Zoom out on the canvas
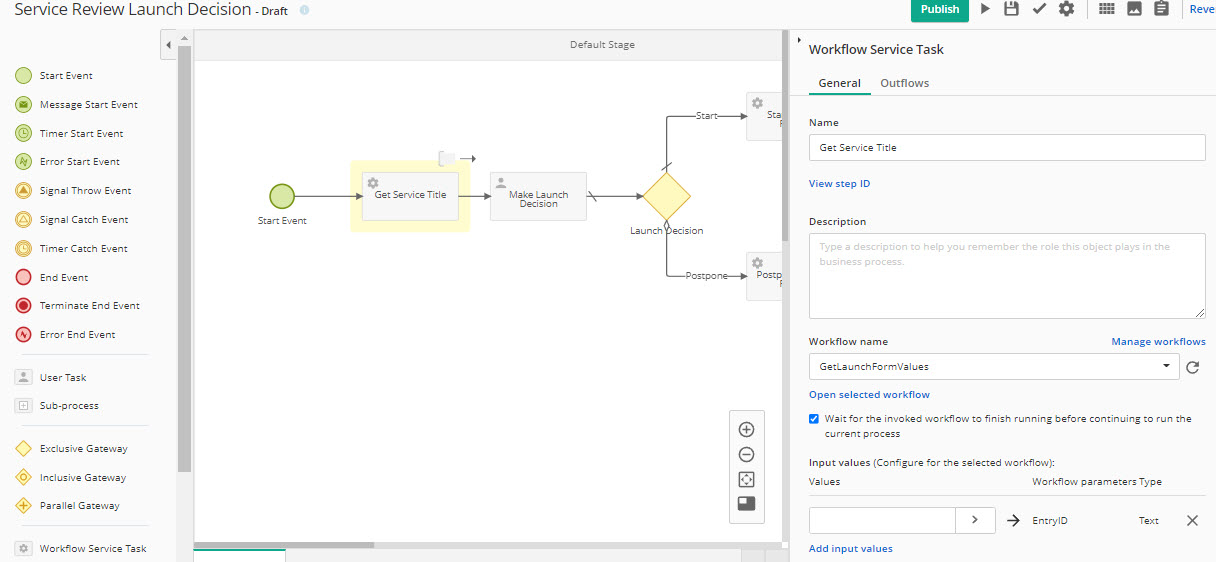 [x=746, y=455]
